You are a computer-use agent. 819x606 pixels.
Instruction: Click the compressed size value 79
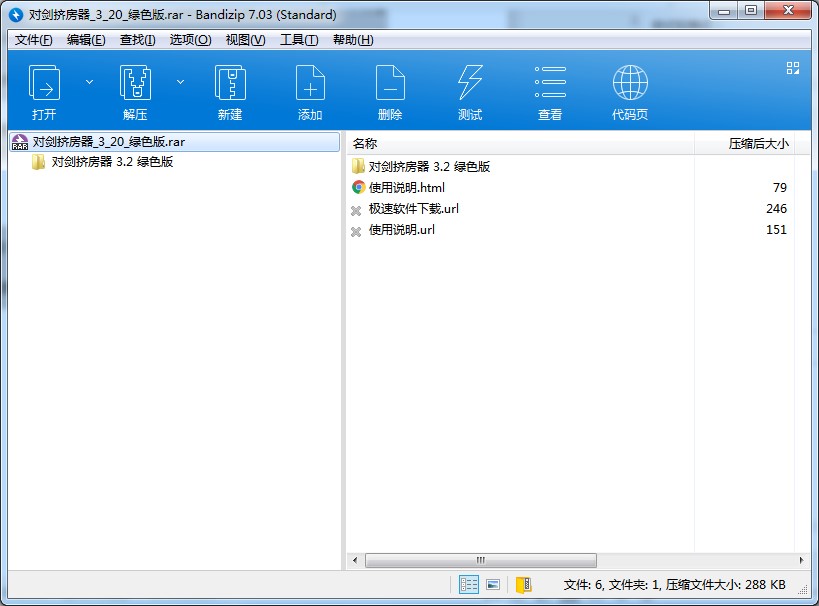[x=780, y=188]
